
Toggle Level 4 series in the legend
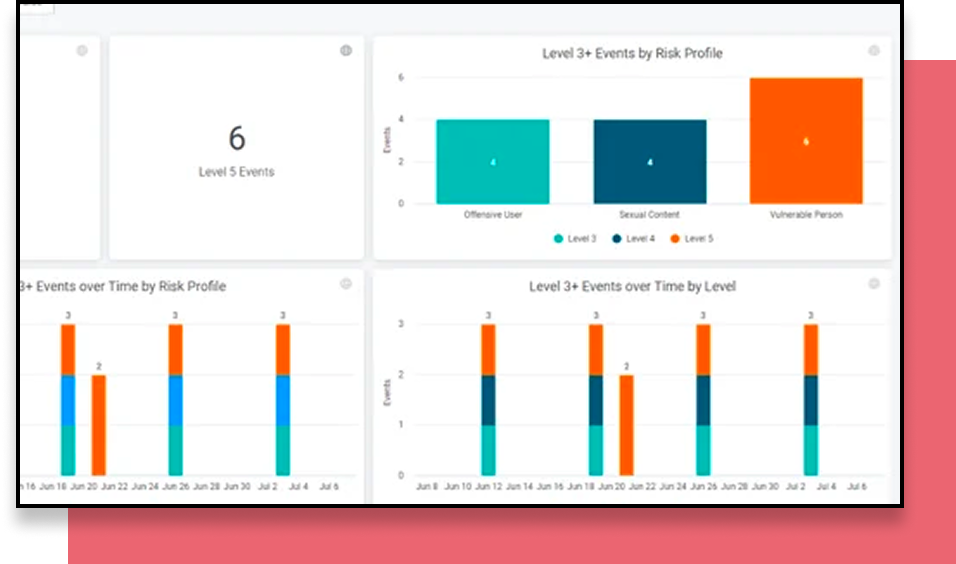(637, 239)
